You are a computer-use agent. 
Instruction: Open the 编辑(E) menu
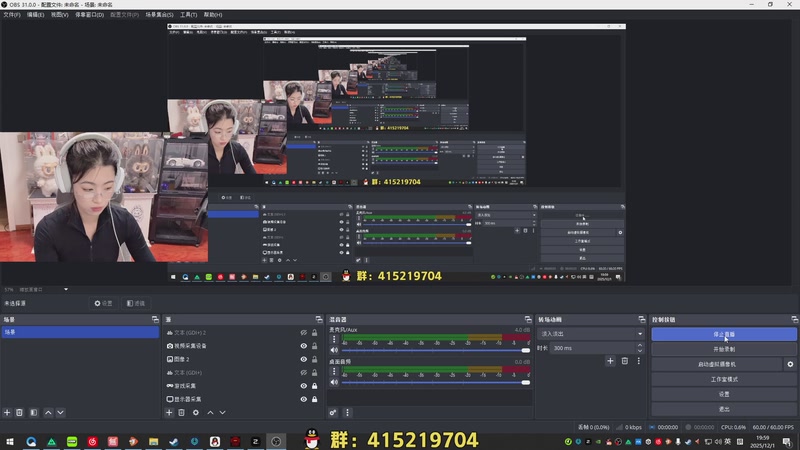pos(35,15)
